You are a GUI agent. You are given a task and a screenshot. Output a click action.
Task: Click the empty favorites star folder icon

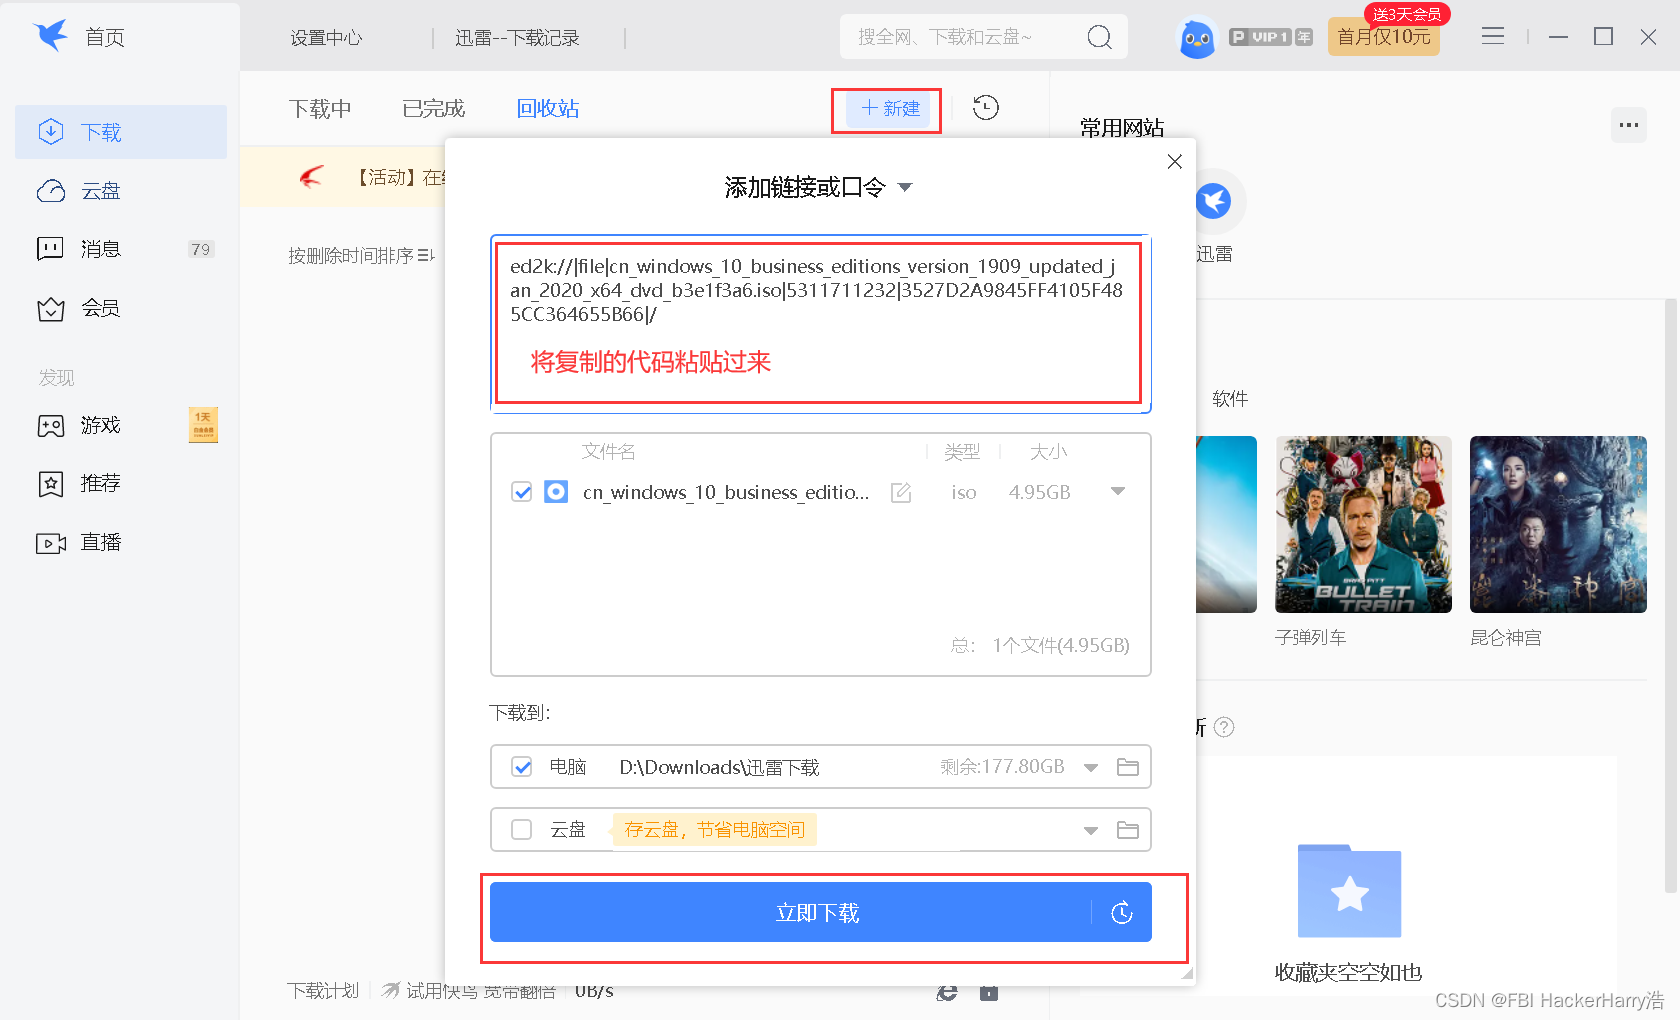[x=1349, y=891]
